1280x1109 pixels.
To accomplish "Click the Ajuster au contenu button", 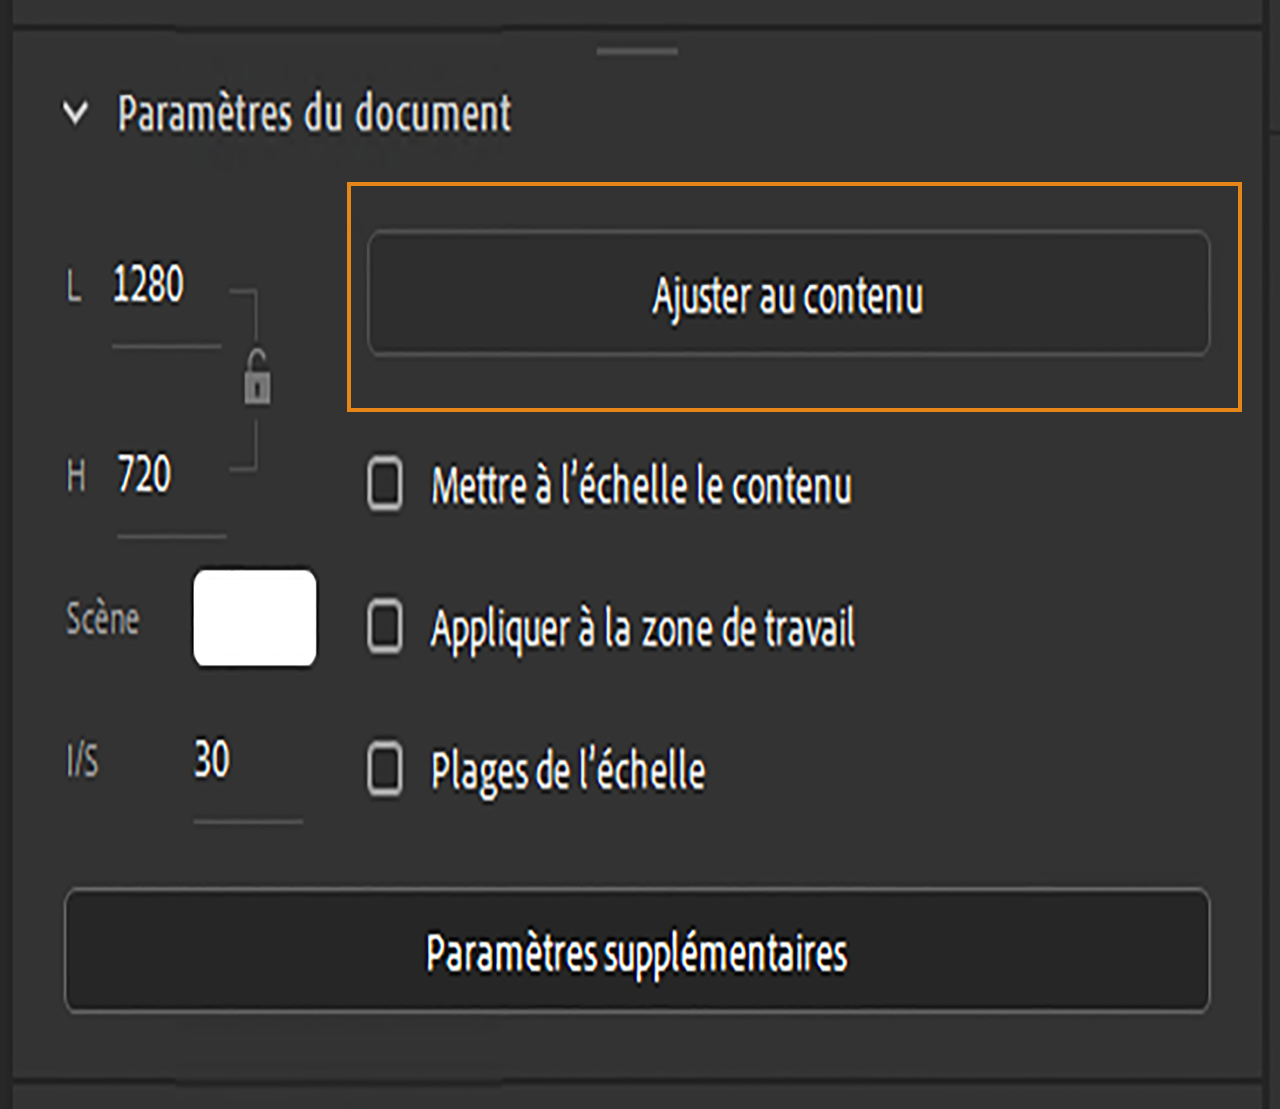I will tap(789, 295).
